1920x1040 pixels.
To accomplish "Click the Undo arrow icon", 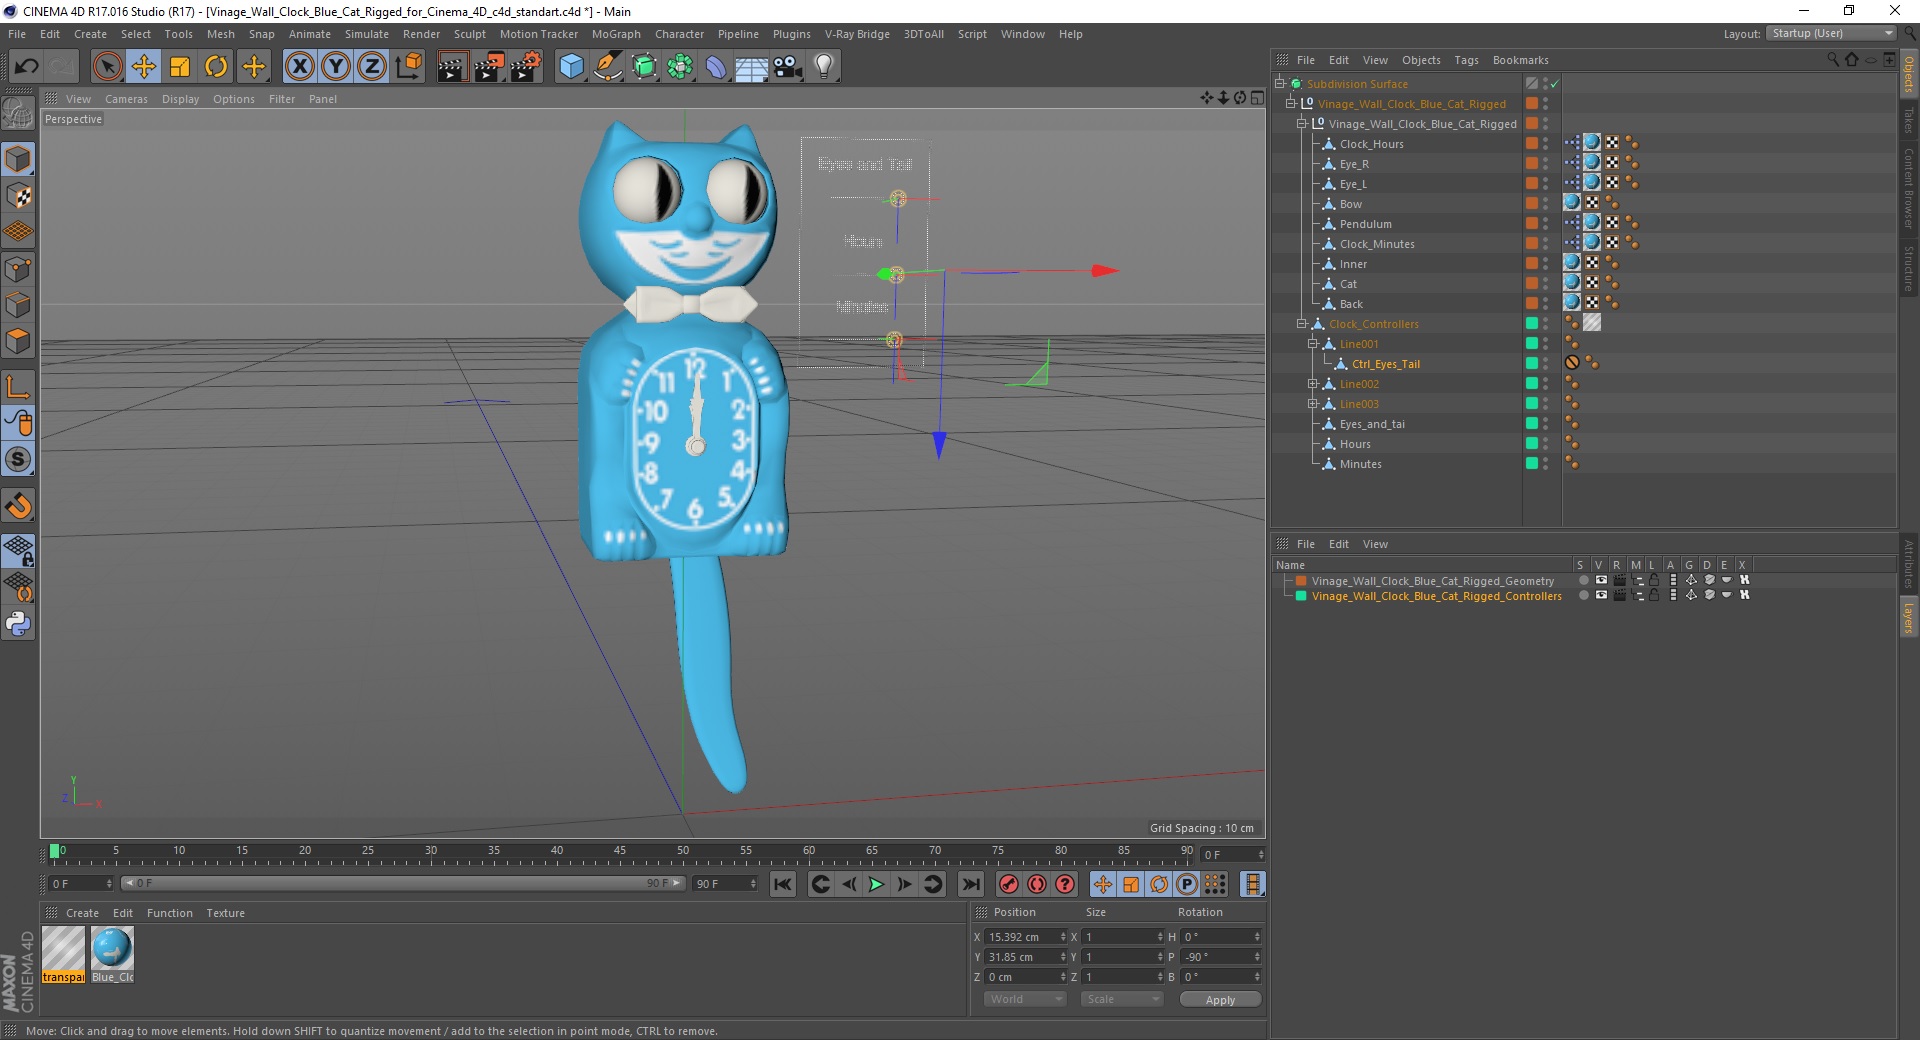I will 27,67.
